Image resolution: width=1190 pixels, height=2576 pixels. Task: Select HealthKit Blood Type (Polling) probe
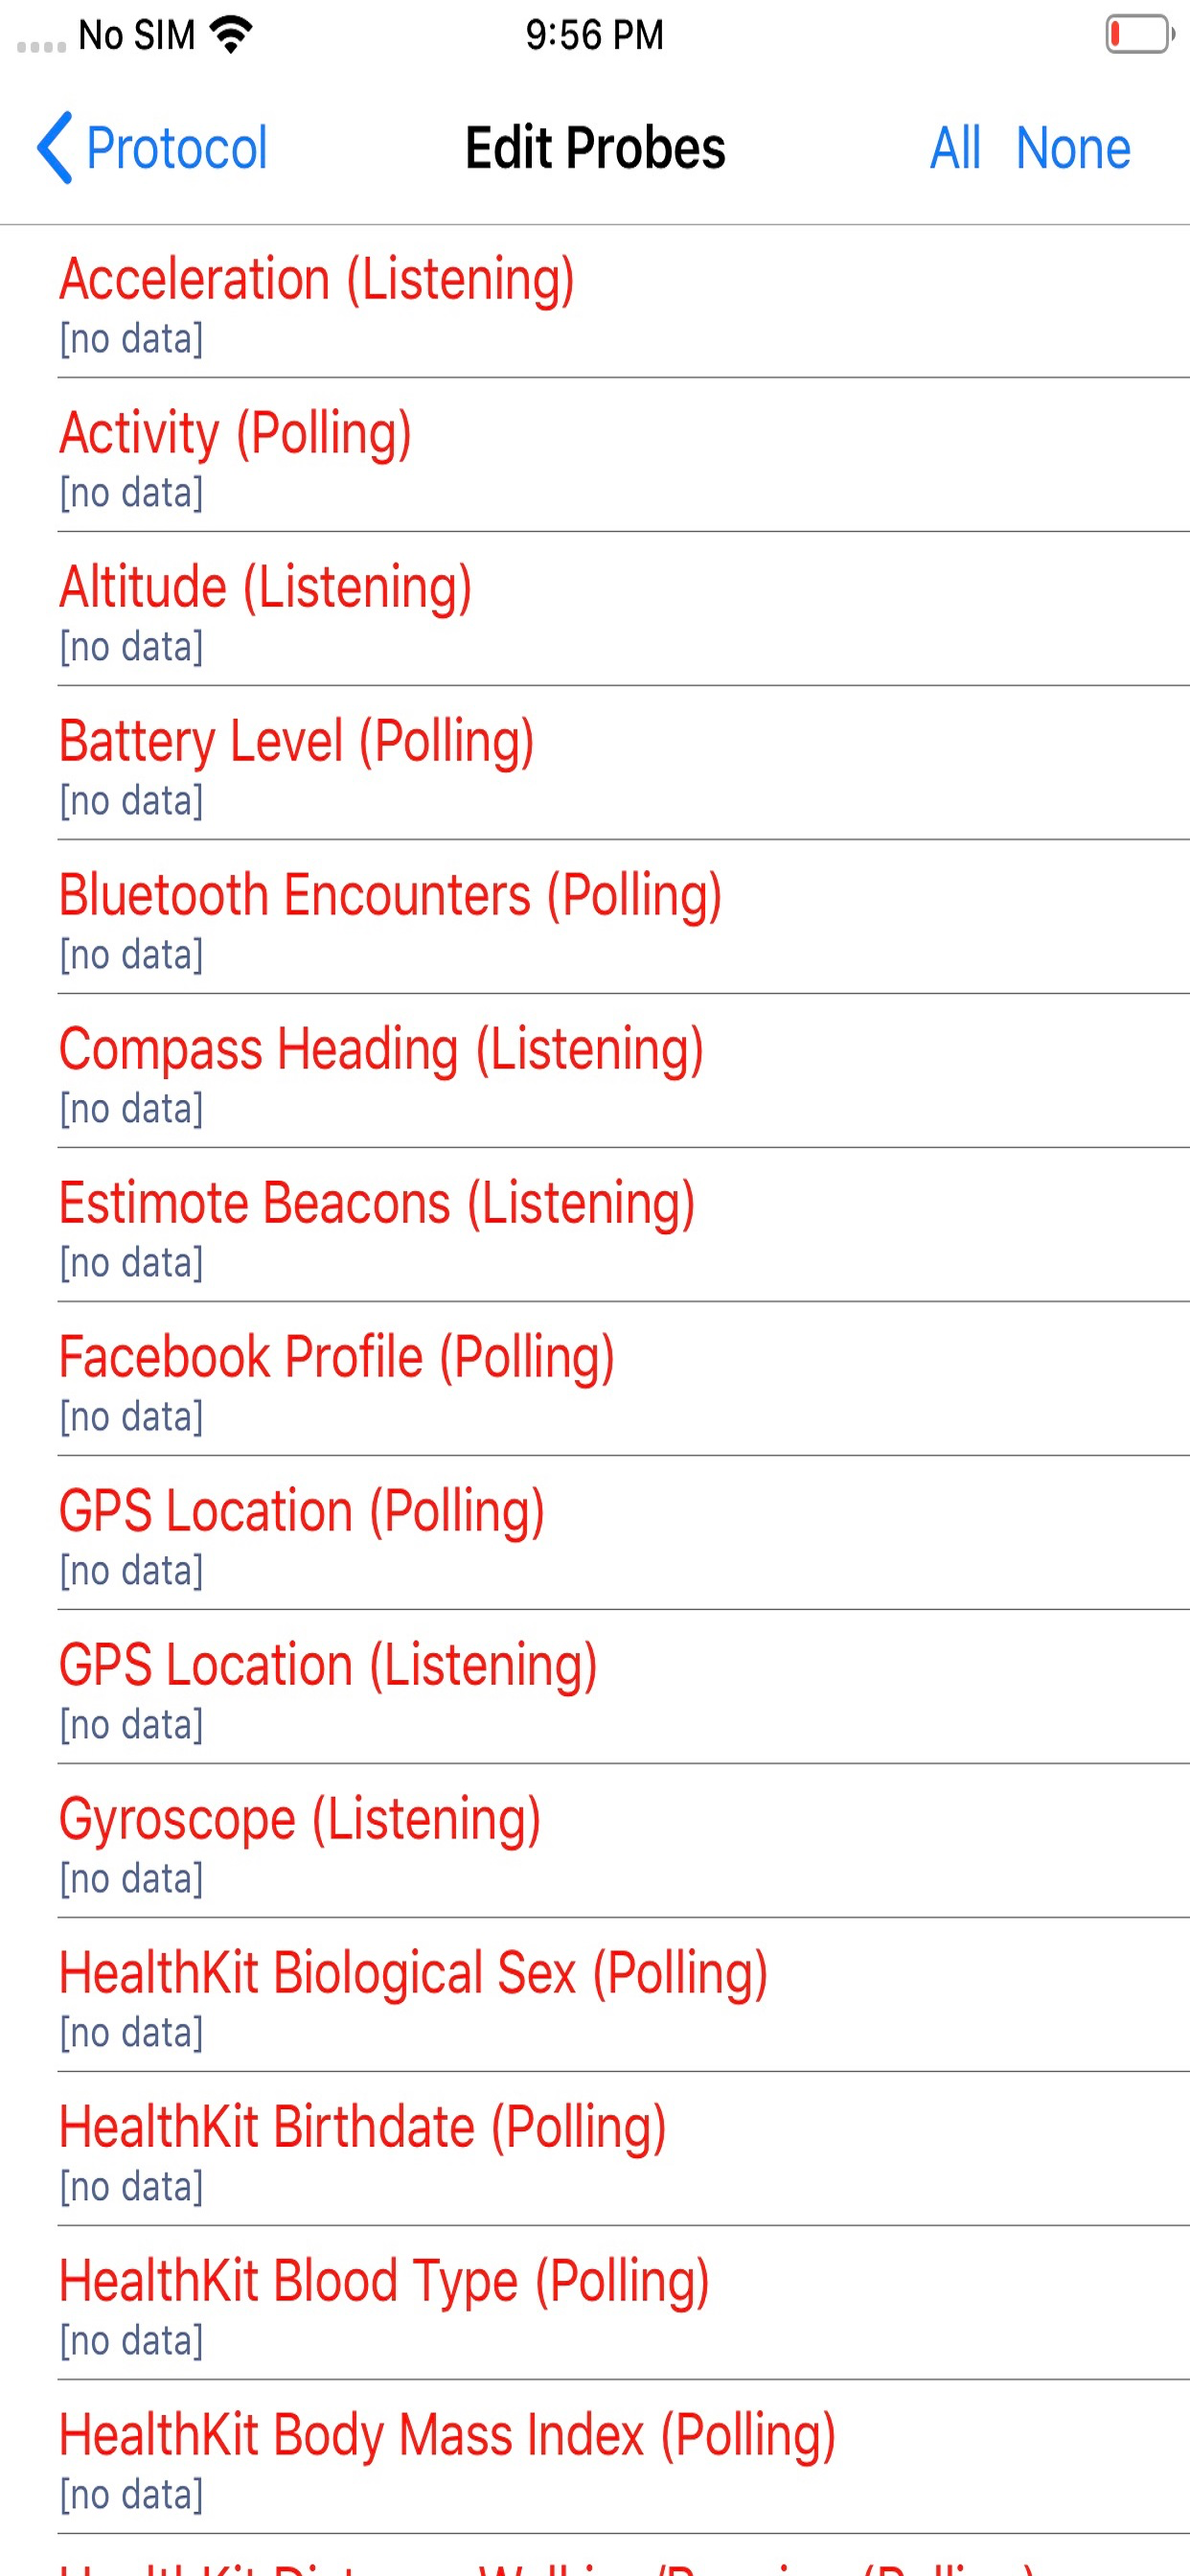pos(595,2304)
